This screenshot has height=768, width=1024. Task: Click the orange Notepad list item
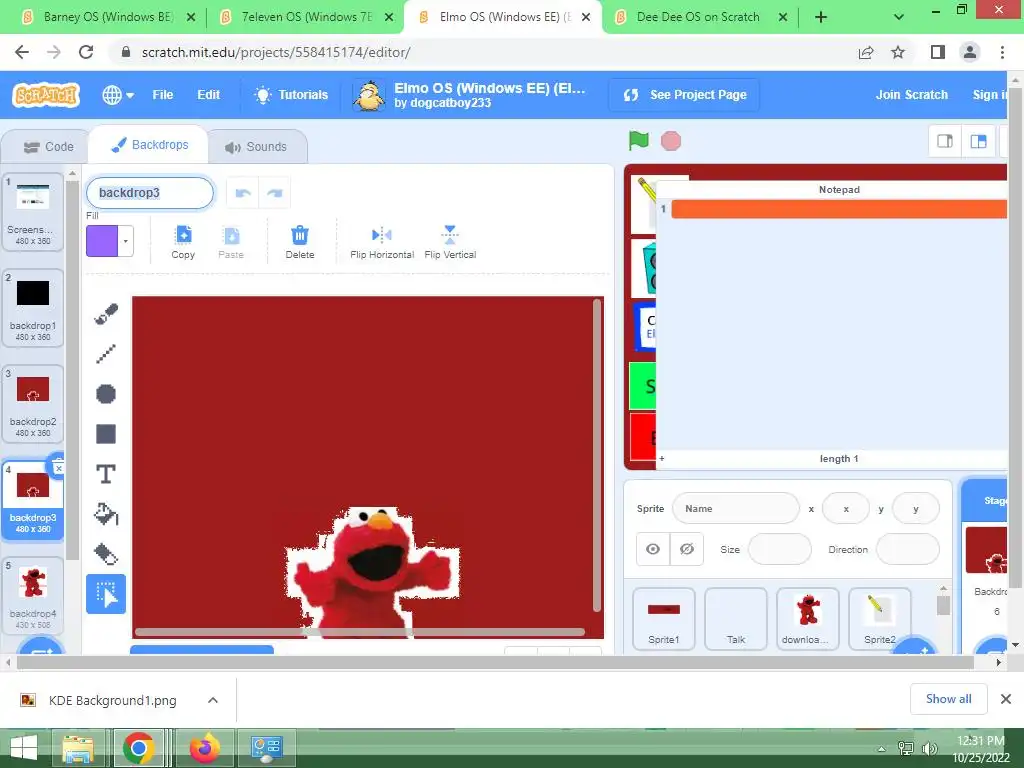click(x=839, y=209)
